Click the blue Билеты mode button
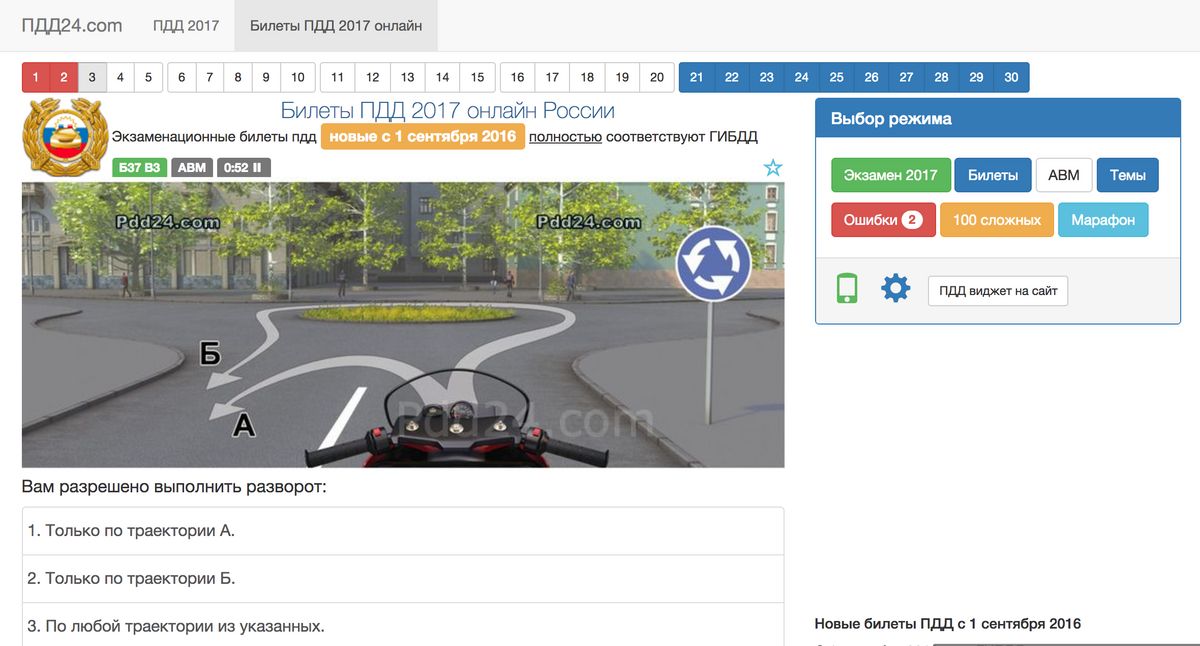The height and width of the screenshot is (646, 1200). (992, 175)
